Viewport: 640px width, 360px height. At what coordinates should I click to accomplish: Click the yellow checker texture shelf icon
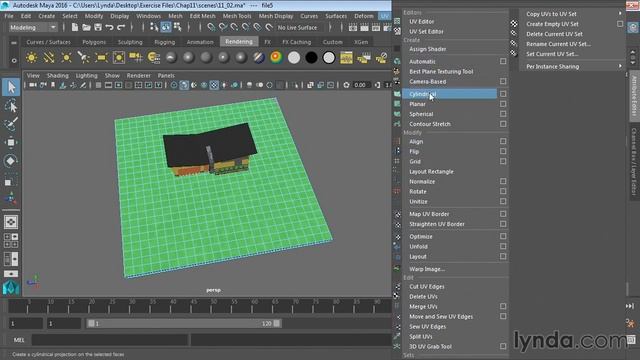346,58
